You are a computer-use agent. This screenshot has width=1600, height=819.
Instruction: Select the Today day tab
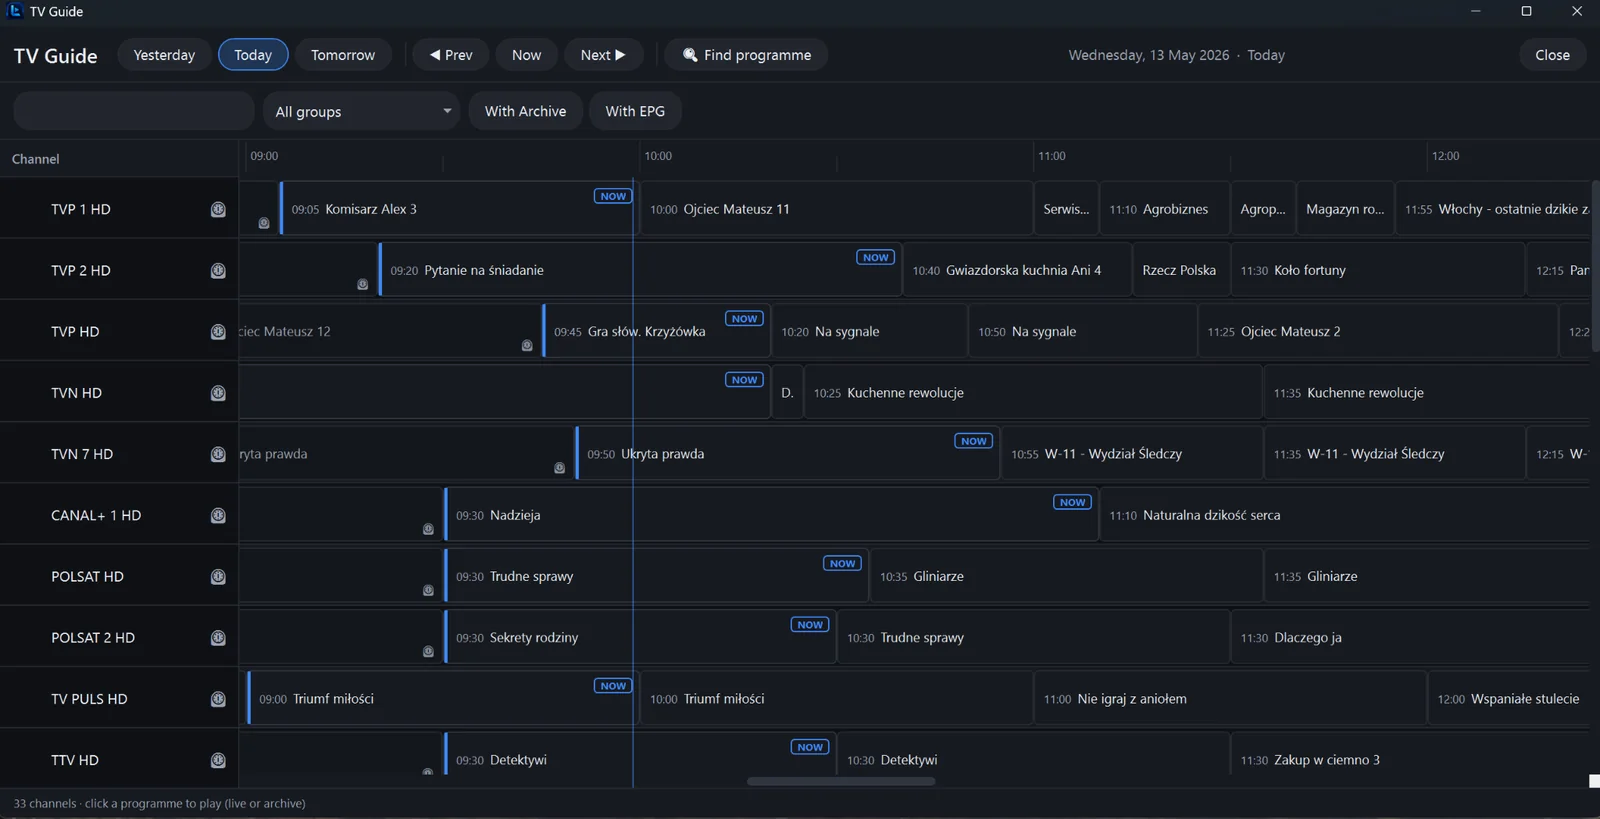[x=253, y=55]
